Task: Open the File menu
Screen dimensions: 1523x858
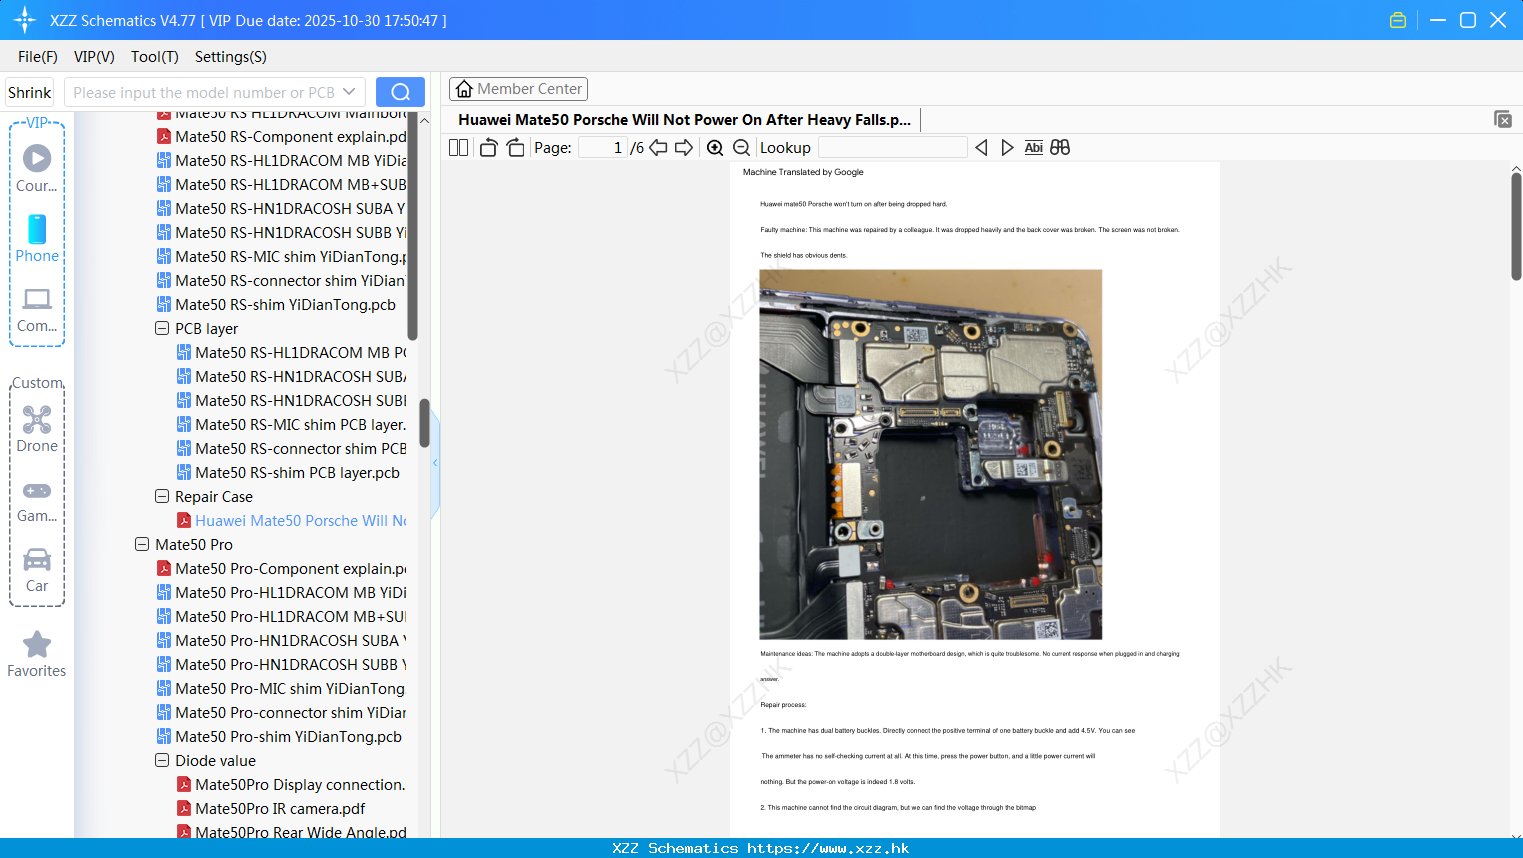Action: point(38,57)
